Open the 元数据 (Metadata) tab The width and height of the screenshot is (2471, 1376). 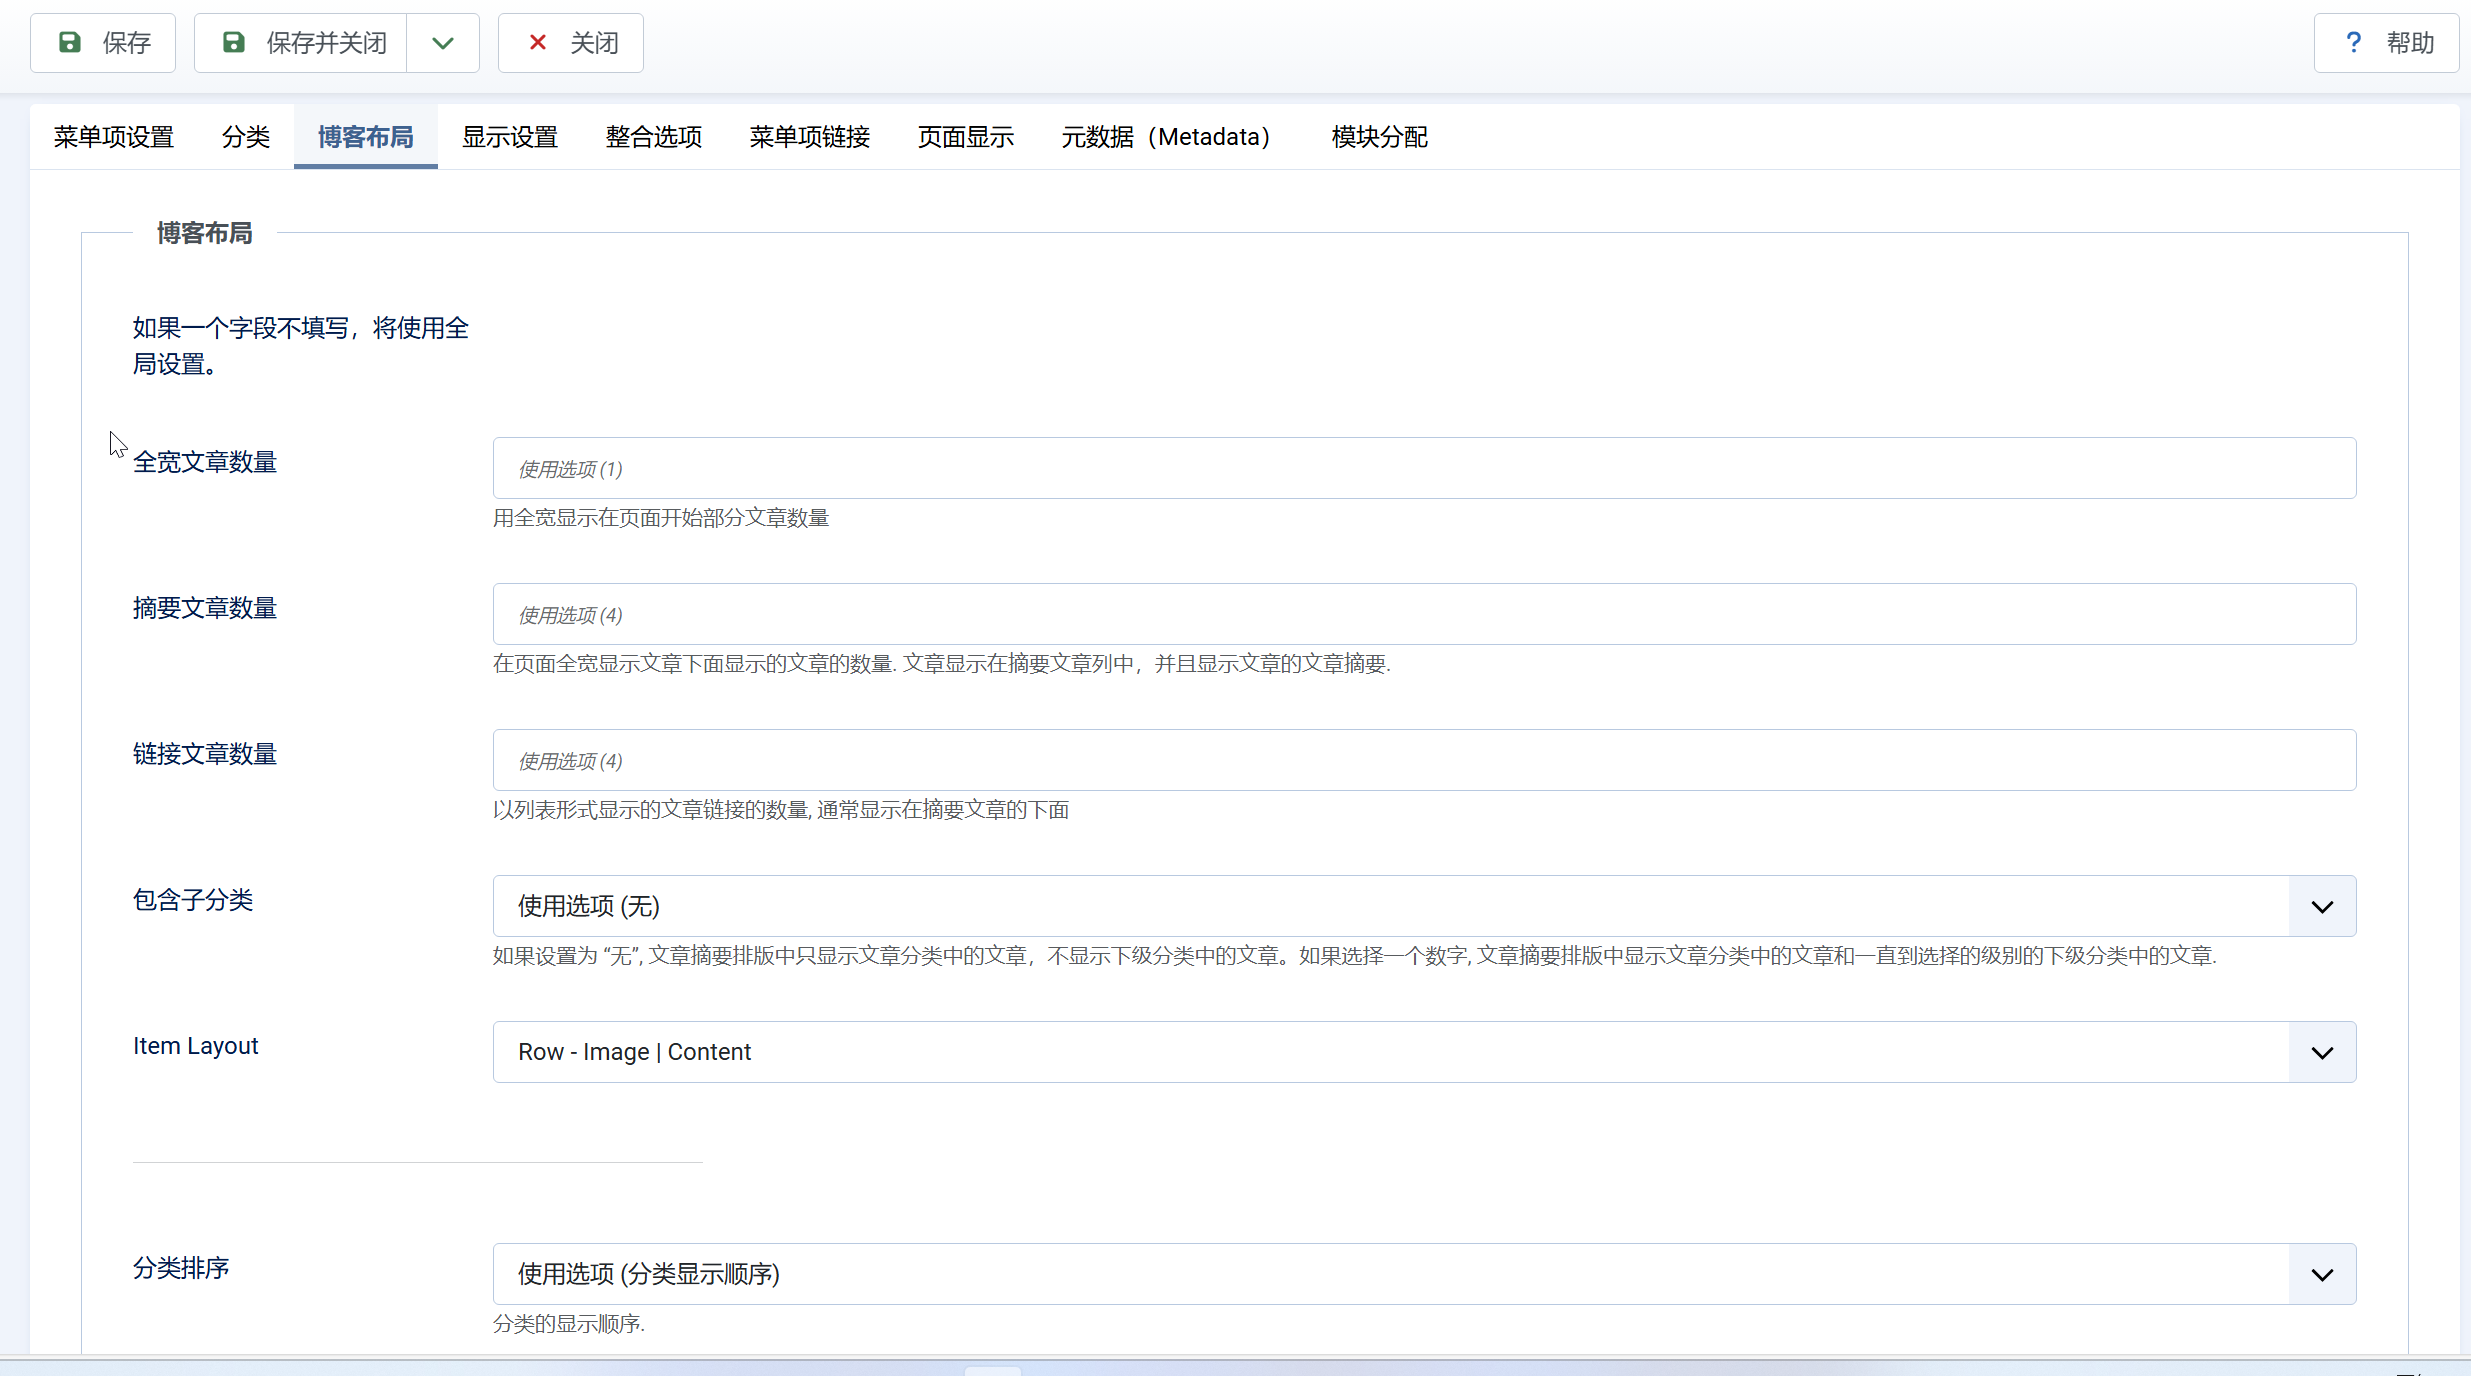click(1166, 137)
